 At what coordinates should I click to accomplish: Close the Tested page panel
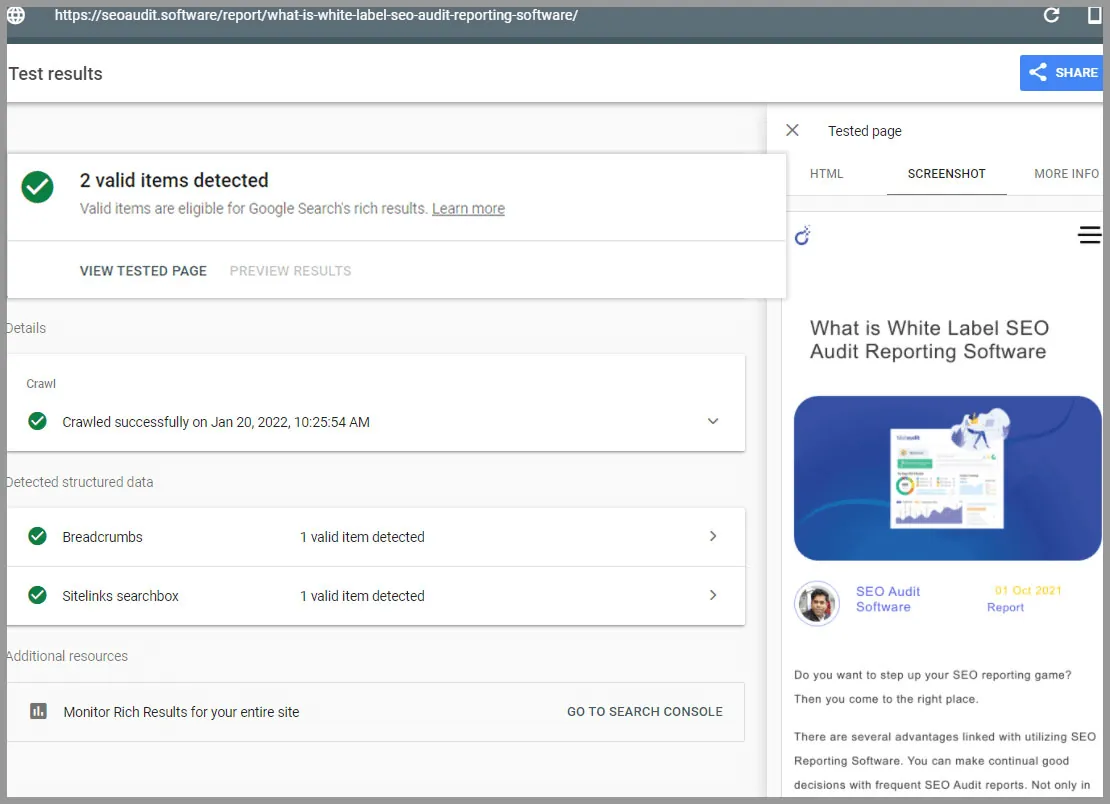[x=792, y=130]
